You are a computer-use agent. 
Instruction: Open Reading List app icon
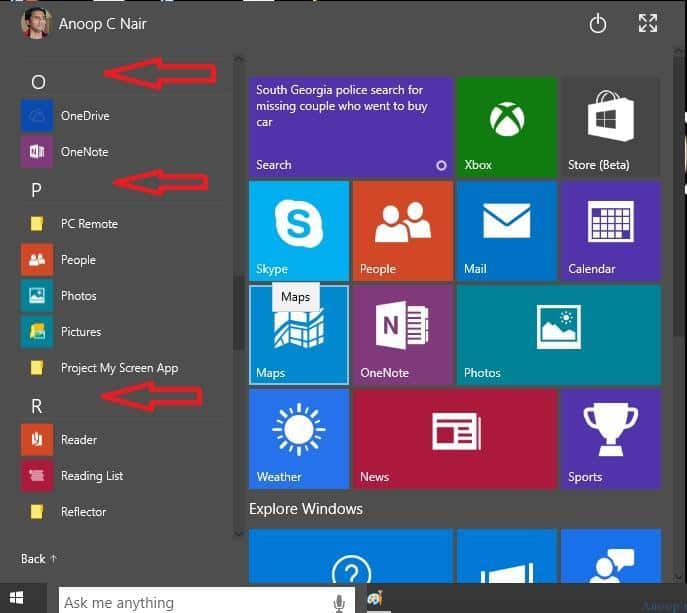point(37,475)
